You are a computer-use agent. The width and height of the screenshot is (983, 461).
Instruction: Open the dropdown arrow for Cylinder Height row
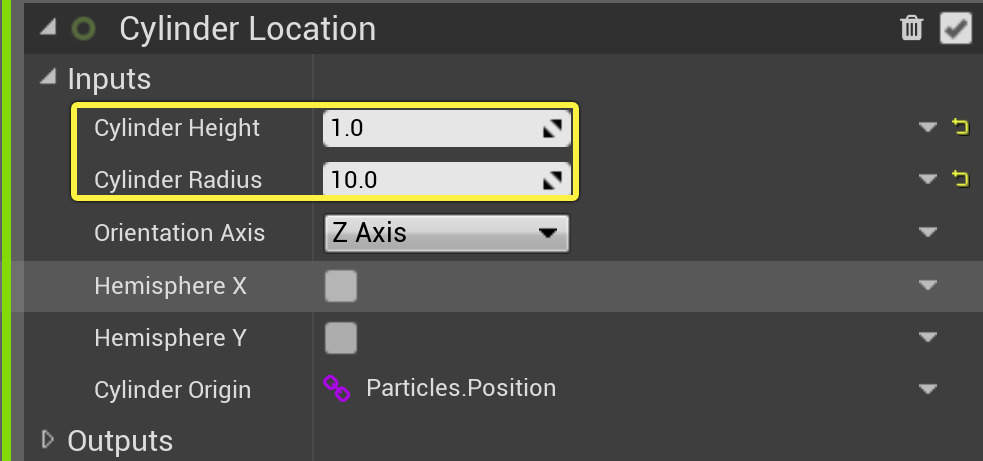coord(928,127)
